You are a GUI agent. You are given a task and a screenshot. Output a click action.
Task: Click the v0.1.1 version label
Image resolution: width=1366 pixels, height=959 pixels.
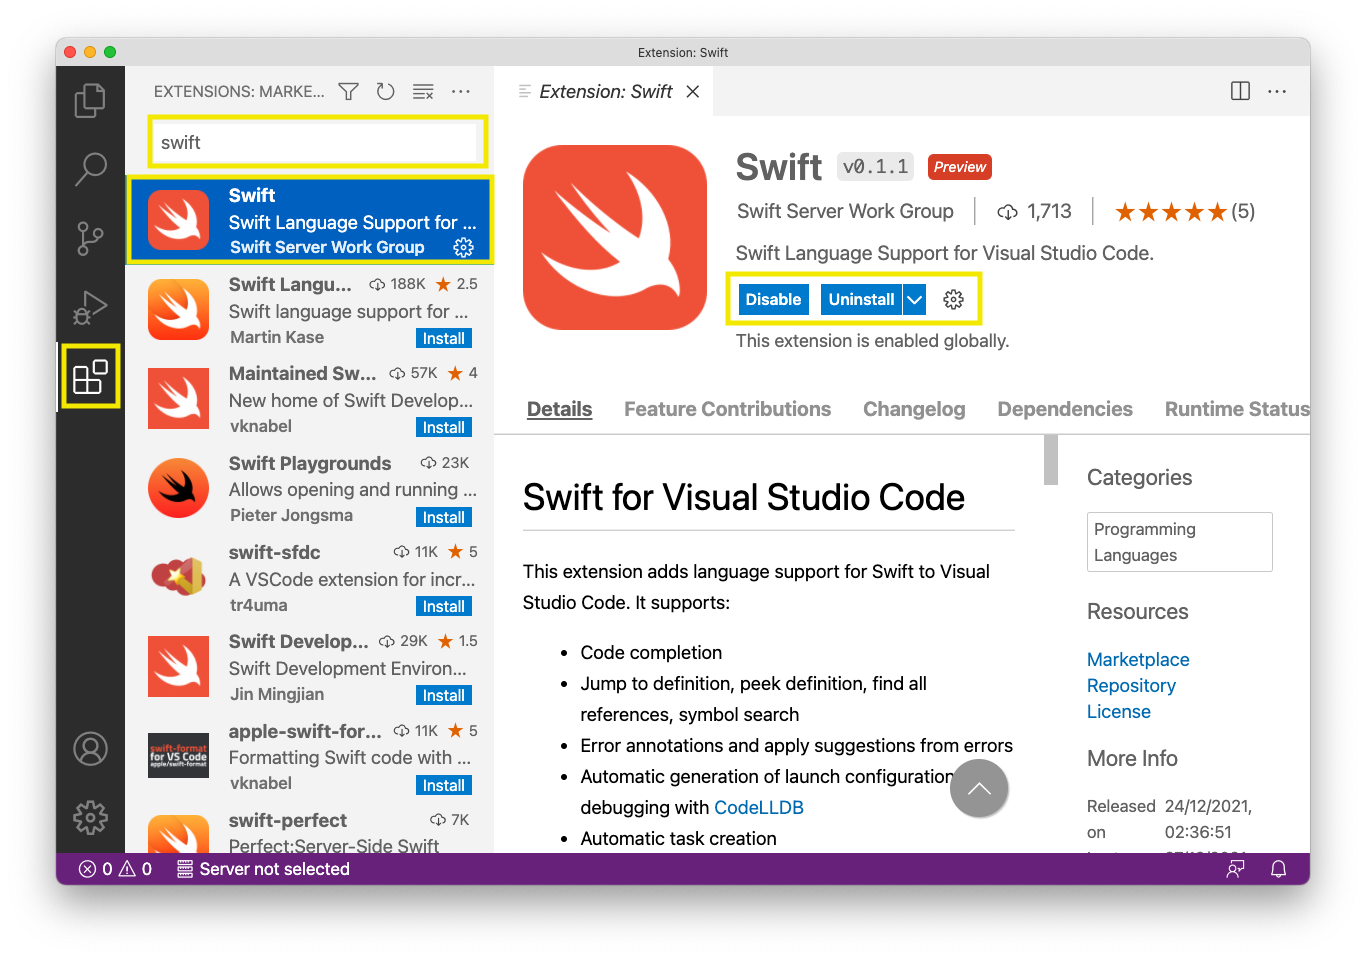click(875, 167)
